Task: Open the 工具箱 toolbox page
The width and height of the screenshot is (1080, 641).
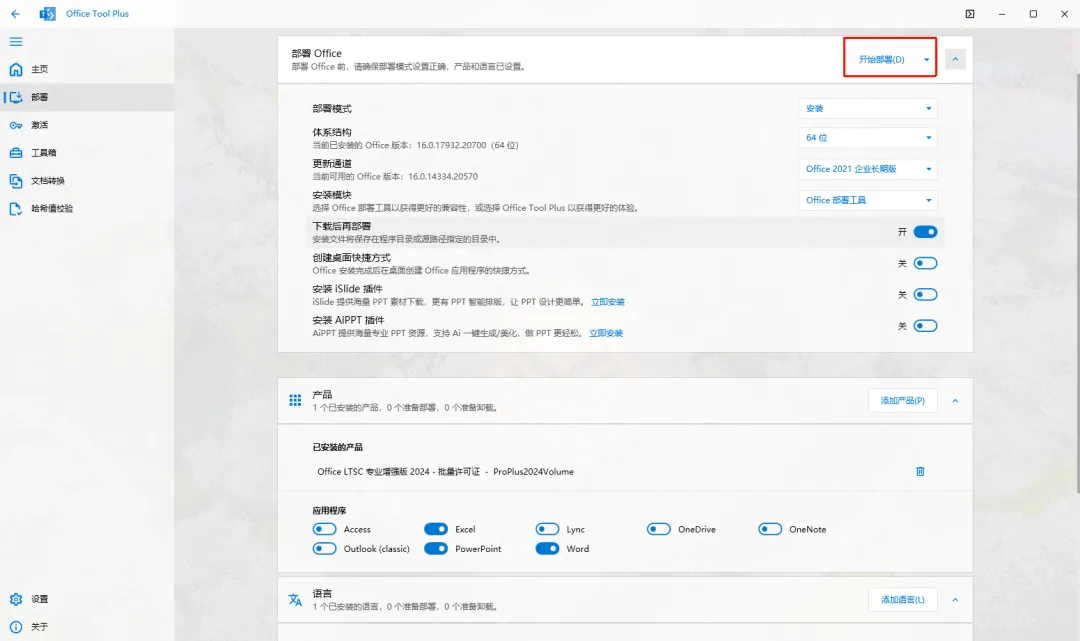Action: click(x=87, y=153)
